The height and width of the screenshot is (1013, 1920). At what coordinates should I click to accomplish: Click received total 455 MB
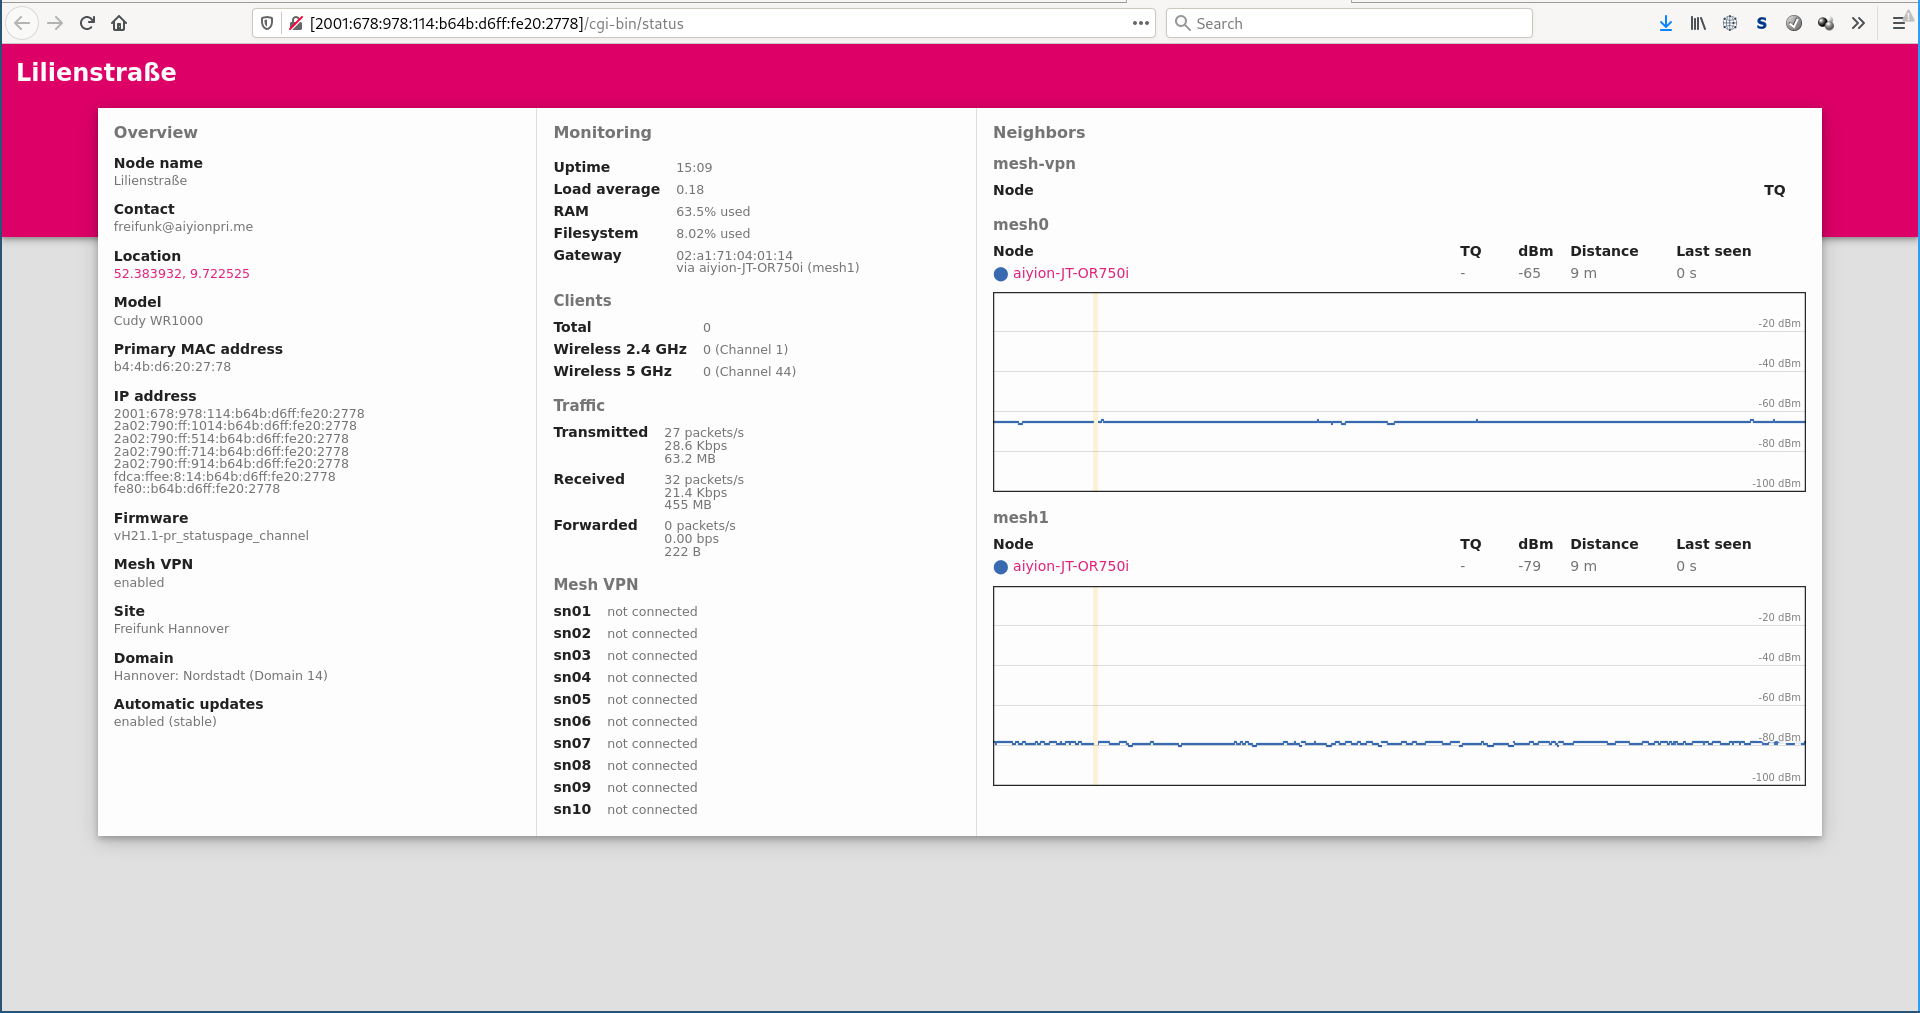(687, 505)
